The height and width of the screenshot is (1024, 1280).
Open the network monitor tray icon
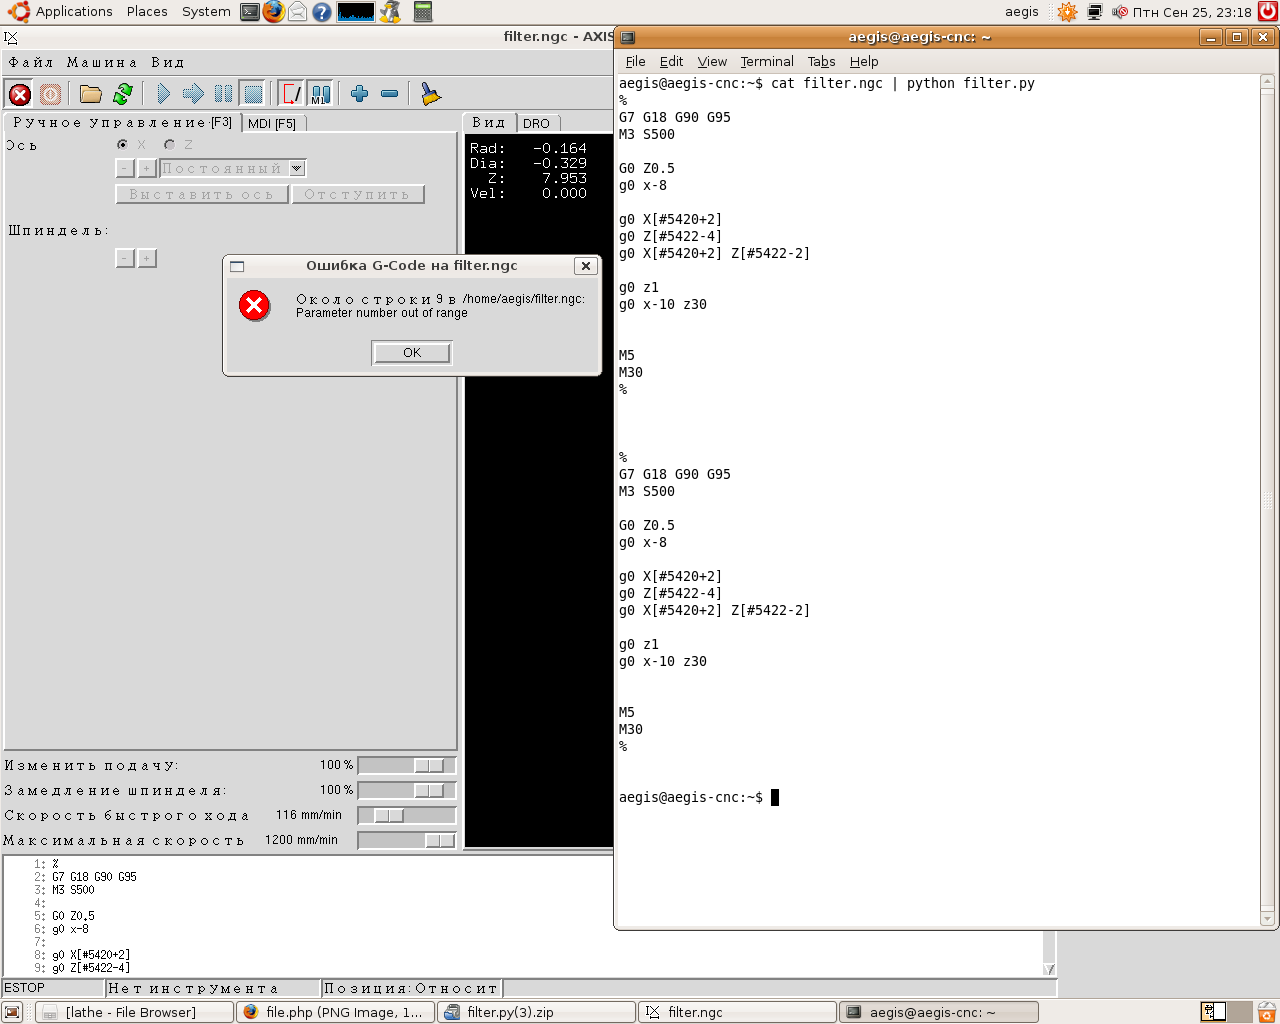1095,12
